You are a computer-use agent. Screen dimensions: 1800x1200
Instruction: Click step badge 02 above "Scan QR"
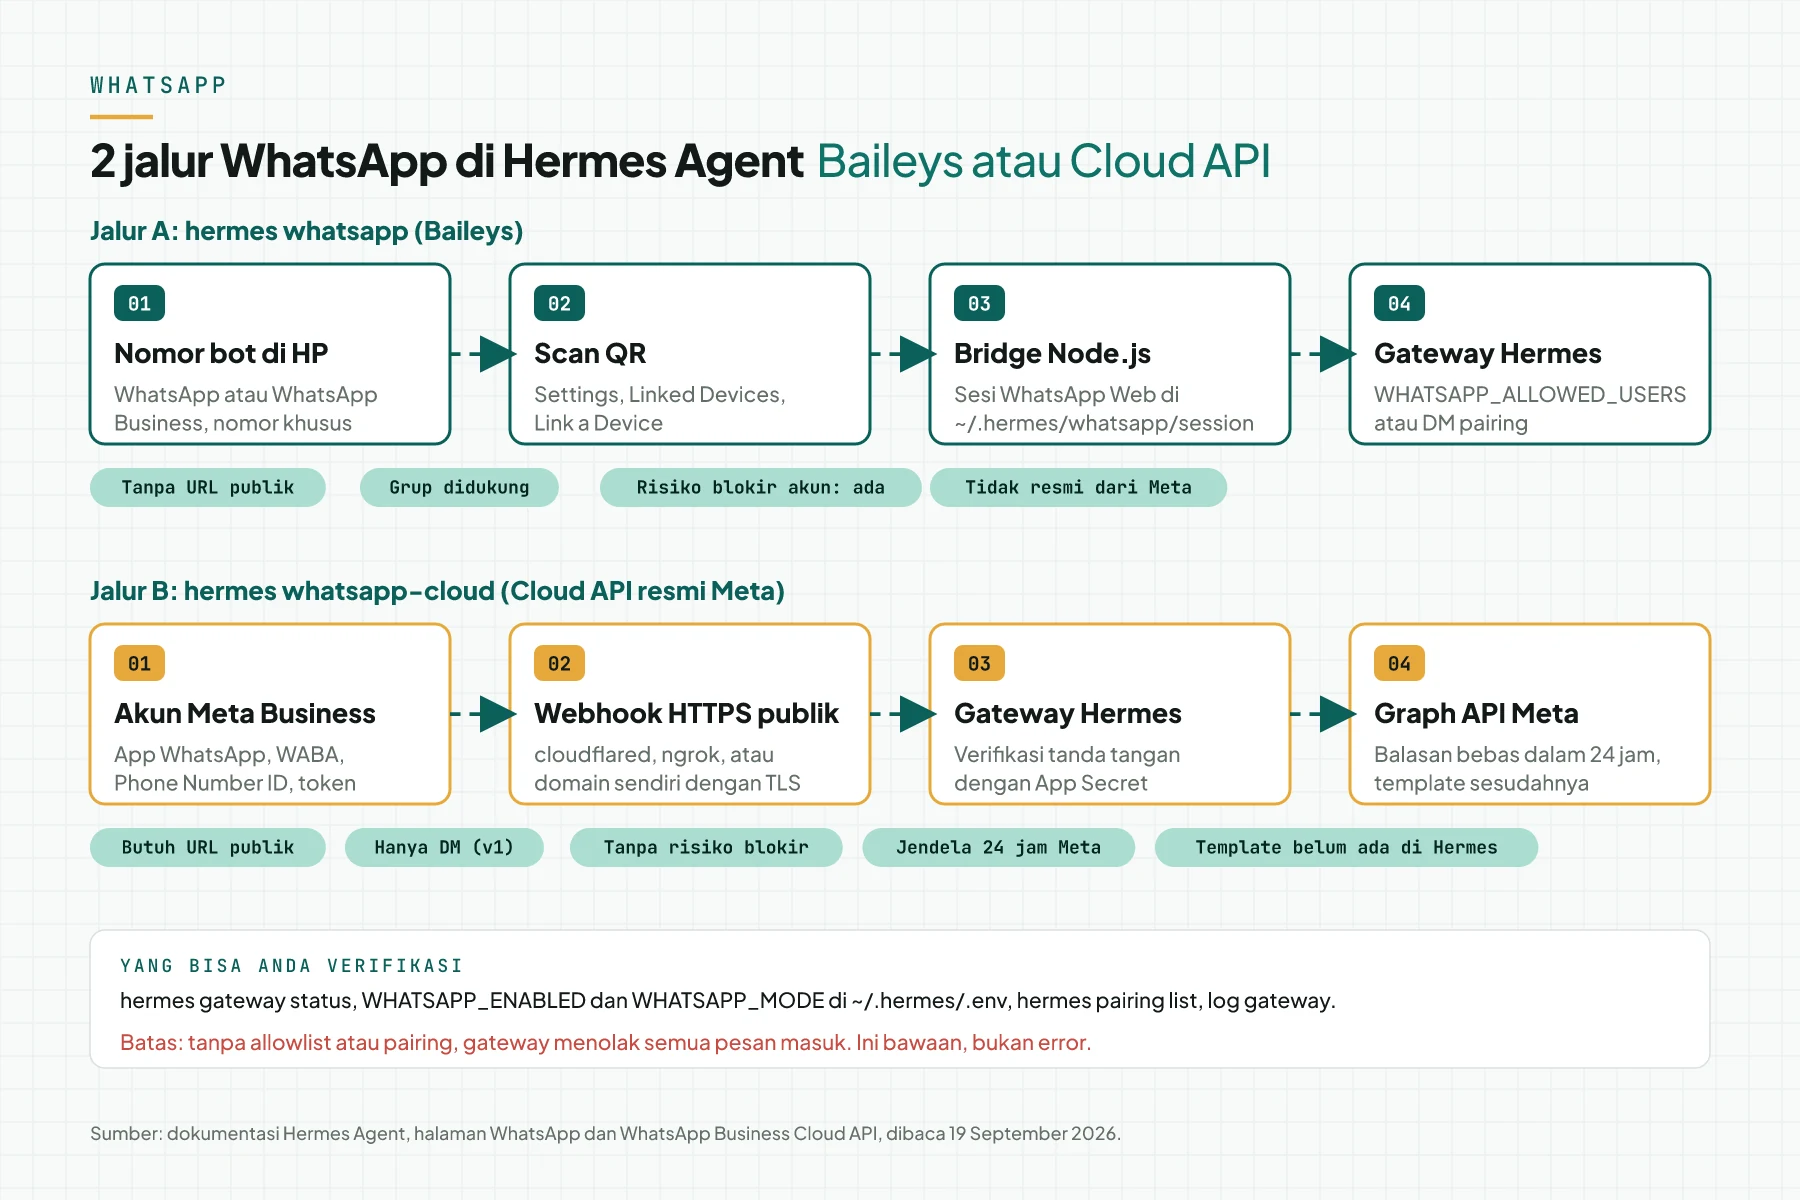[x=559, y=303]
